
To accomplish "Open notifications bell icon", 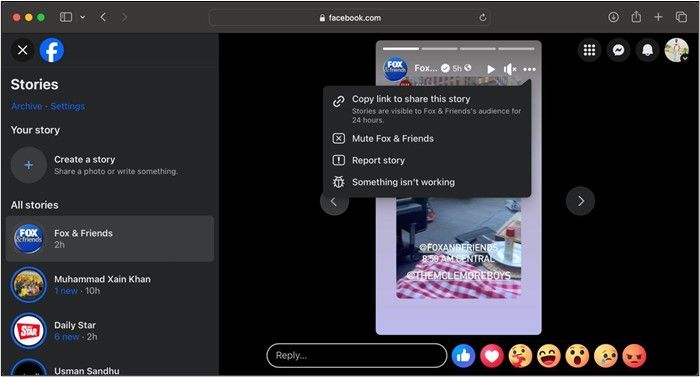I will pos(647,50).
